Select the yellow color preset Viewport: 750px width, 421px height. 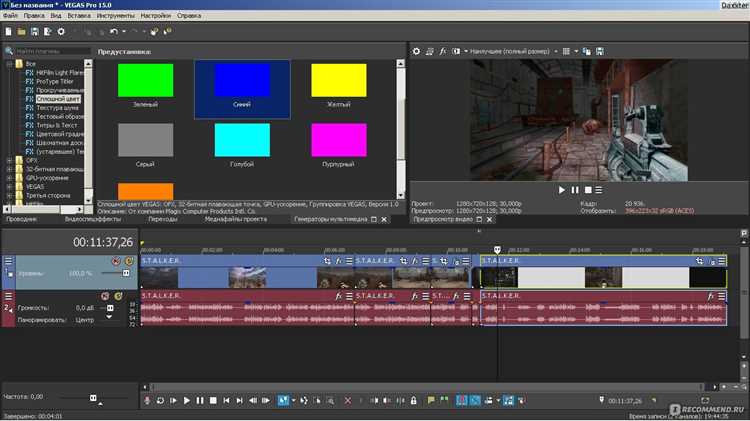(339, 80)
